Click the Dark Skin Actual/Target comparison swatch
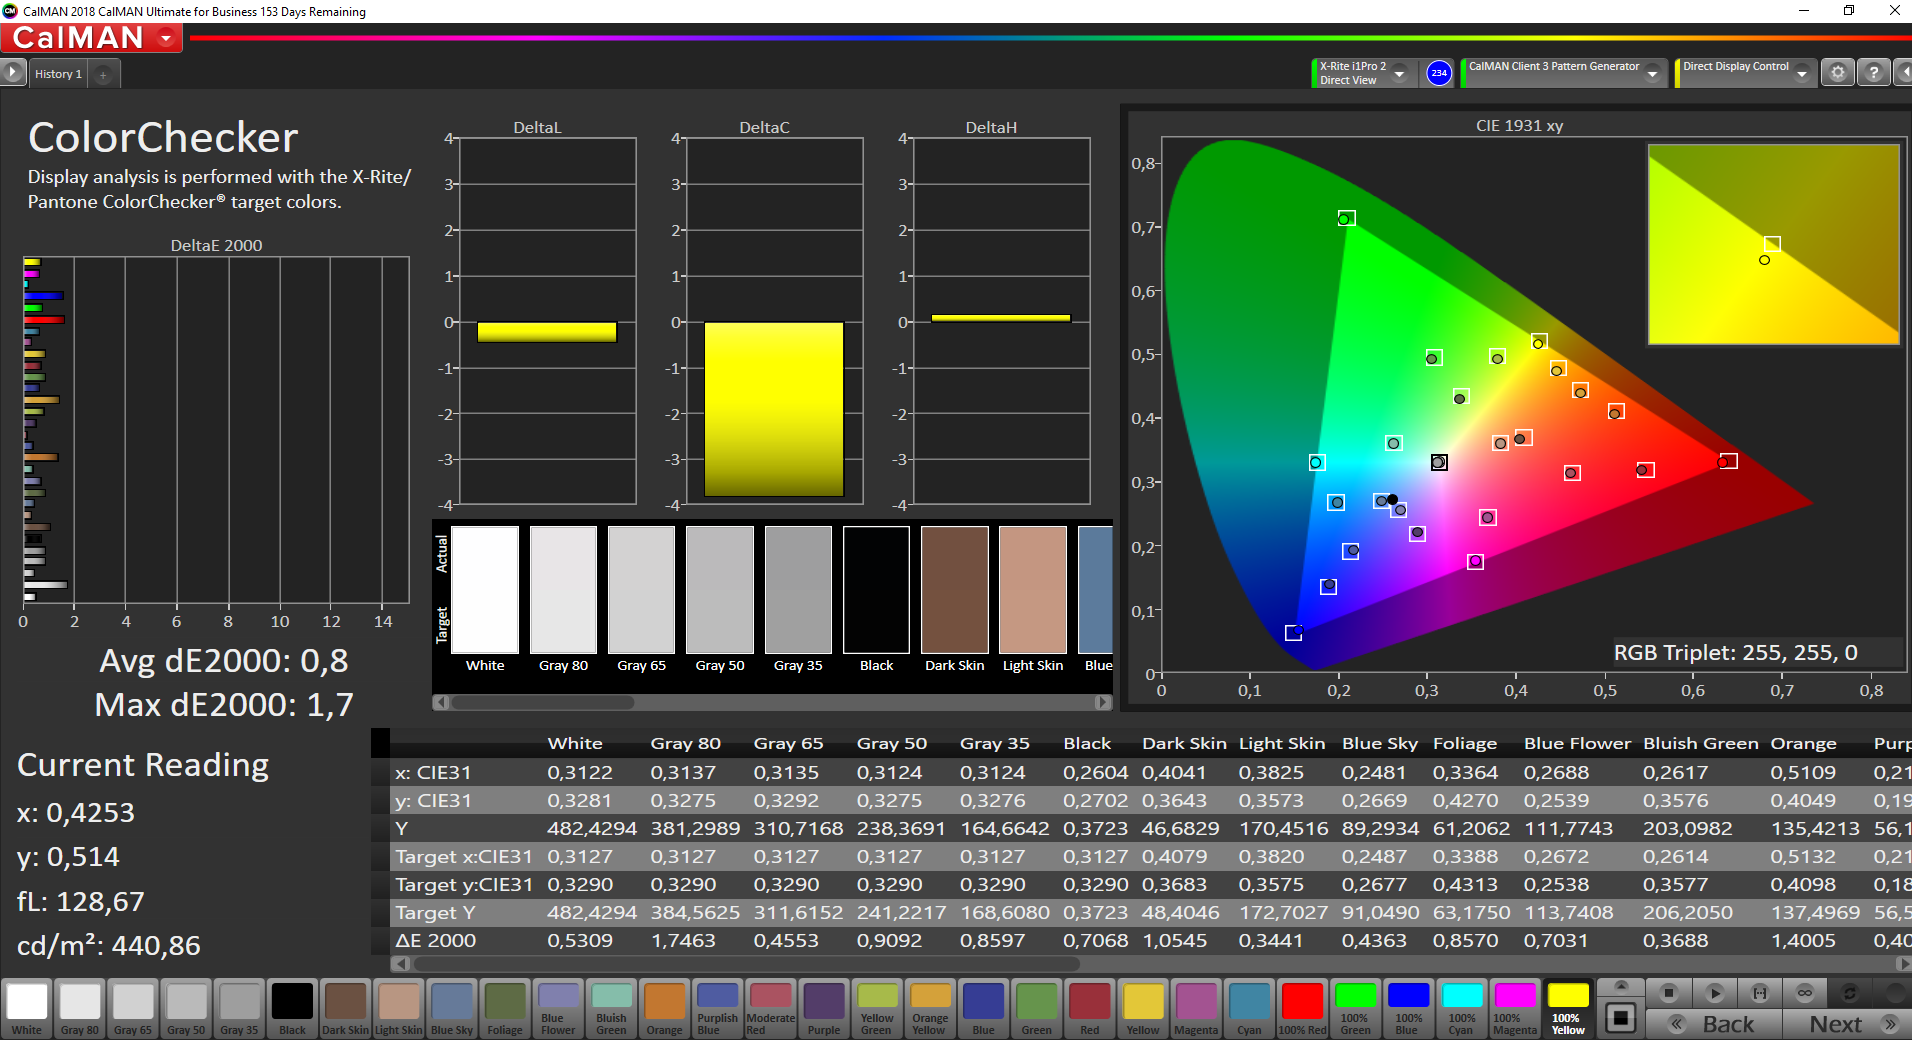This screenshot has width=1912, height=1040. [x=955, y=589]
